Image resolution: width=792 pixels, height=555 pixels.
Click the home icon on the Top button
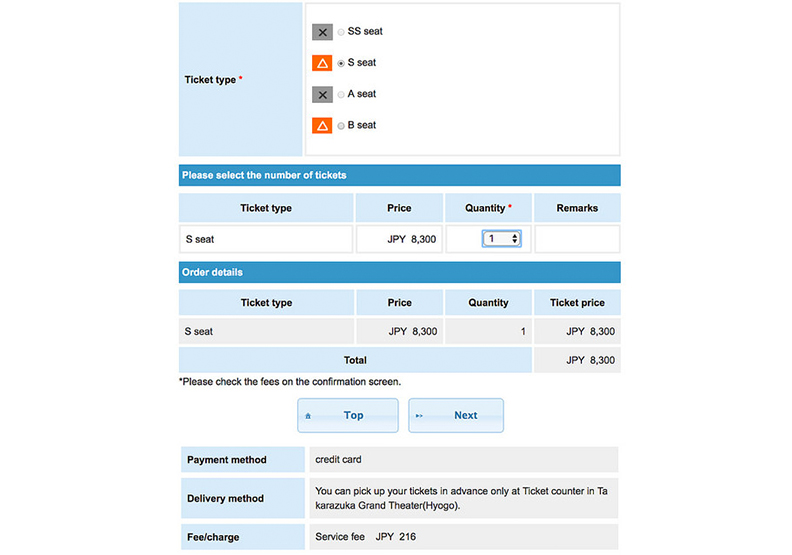[x=308, y=416]
